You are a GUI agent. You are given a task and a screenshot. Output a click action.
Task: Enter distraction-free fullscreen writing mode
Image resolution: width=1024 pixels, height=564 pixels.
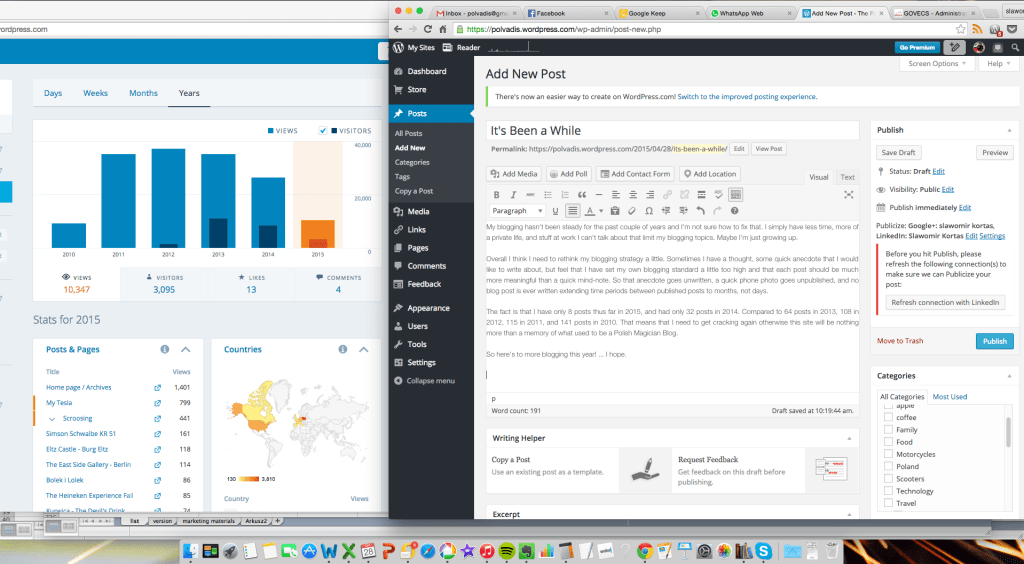848,195
